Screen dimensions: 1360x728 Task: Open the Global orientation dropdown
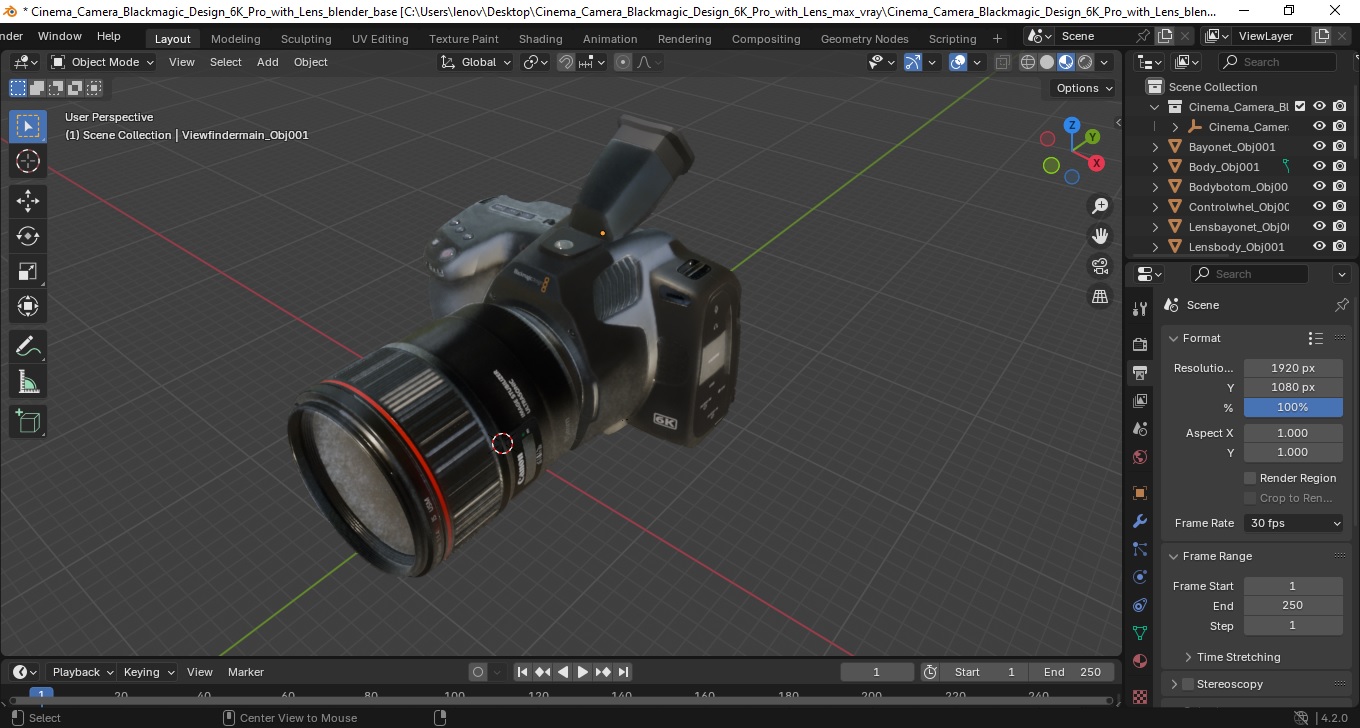click(x=475, y=62)
